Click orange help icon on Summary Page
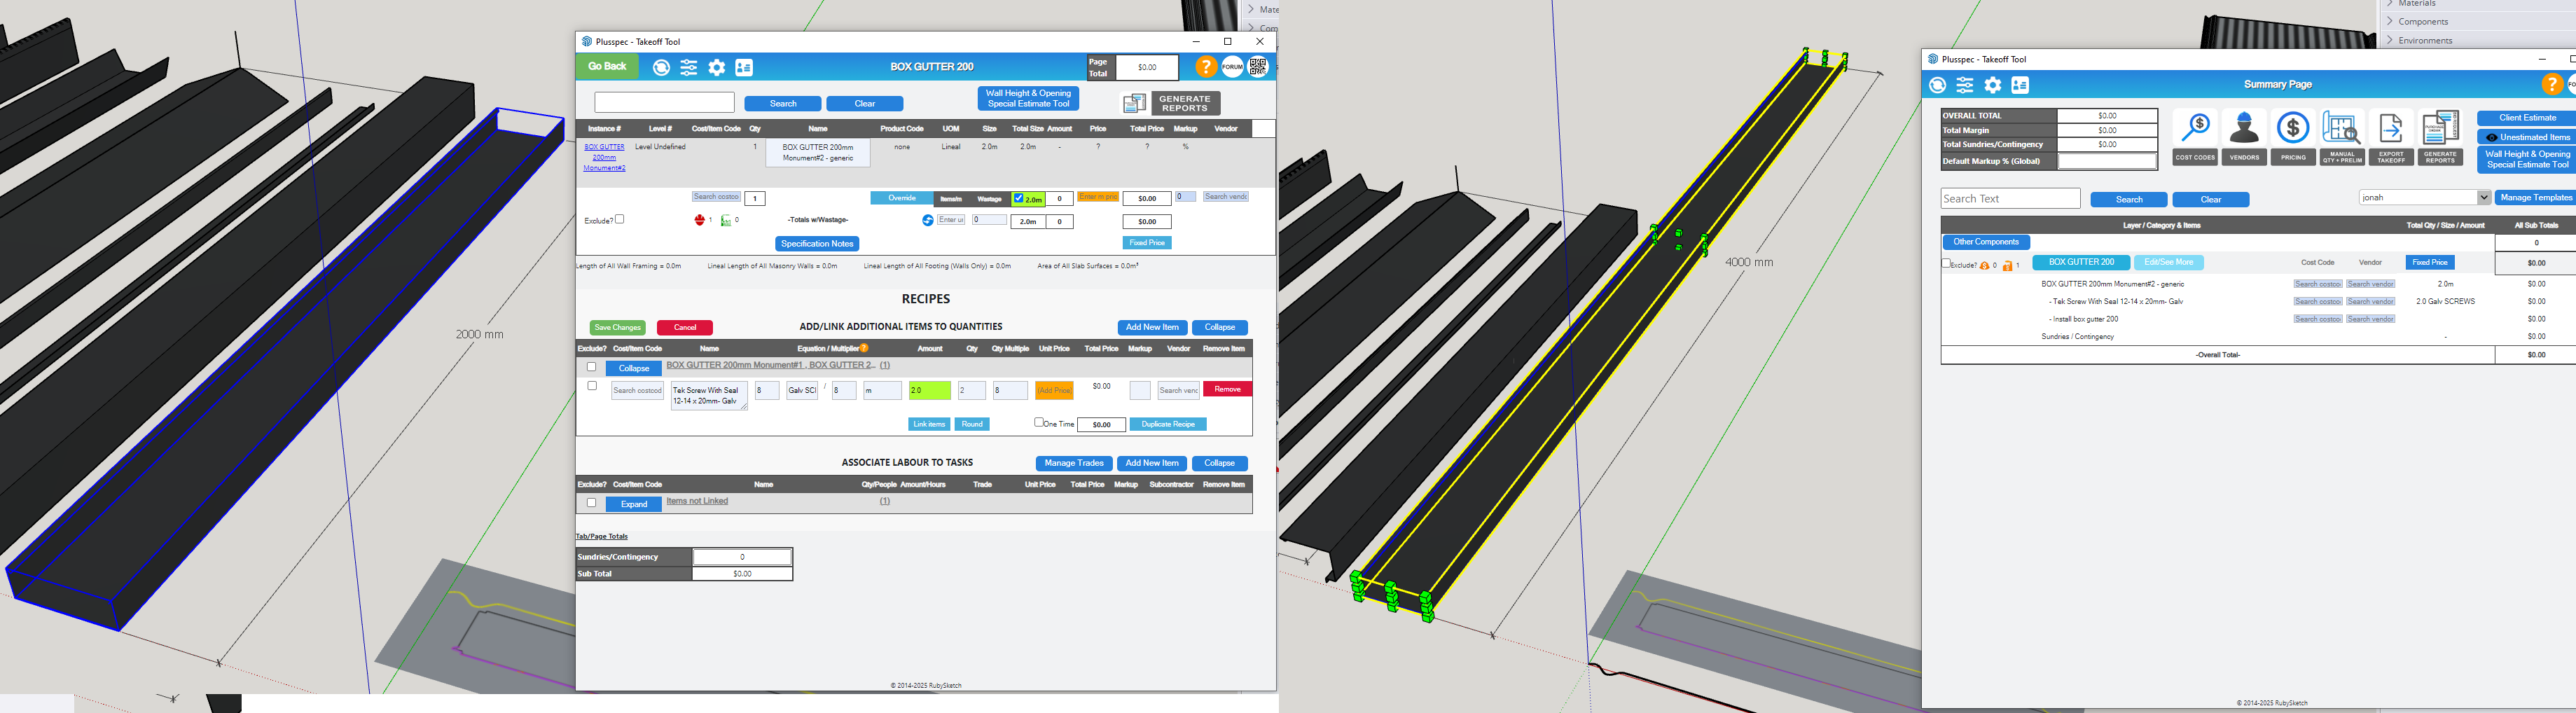 [2552, 85]
